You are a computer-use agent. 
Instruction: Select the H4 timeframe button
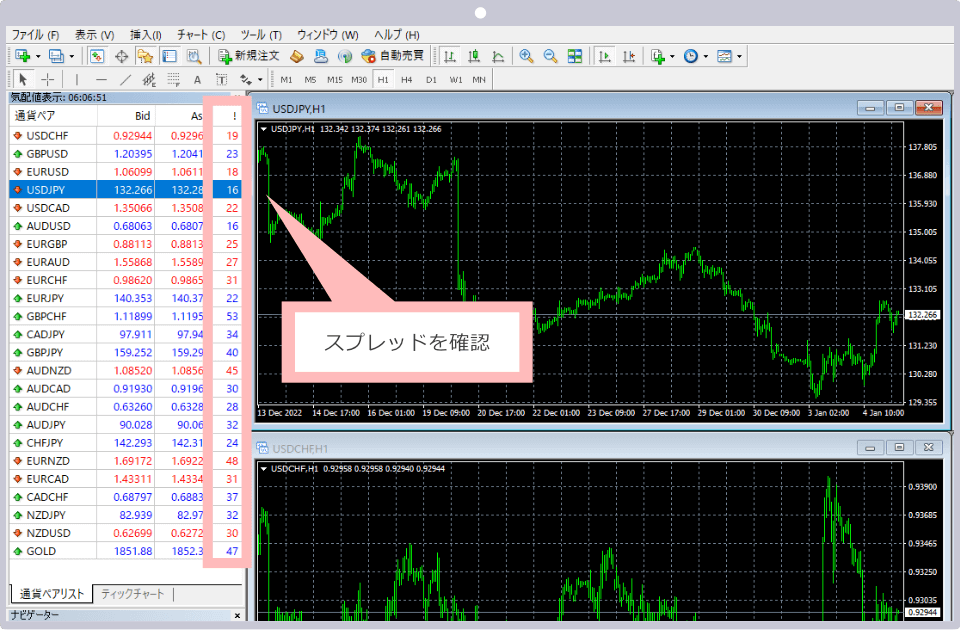[x=407, y=79]
